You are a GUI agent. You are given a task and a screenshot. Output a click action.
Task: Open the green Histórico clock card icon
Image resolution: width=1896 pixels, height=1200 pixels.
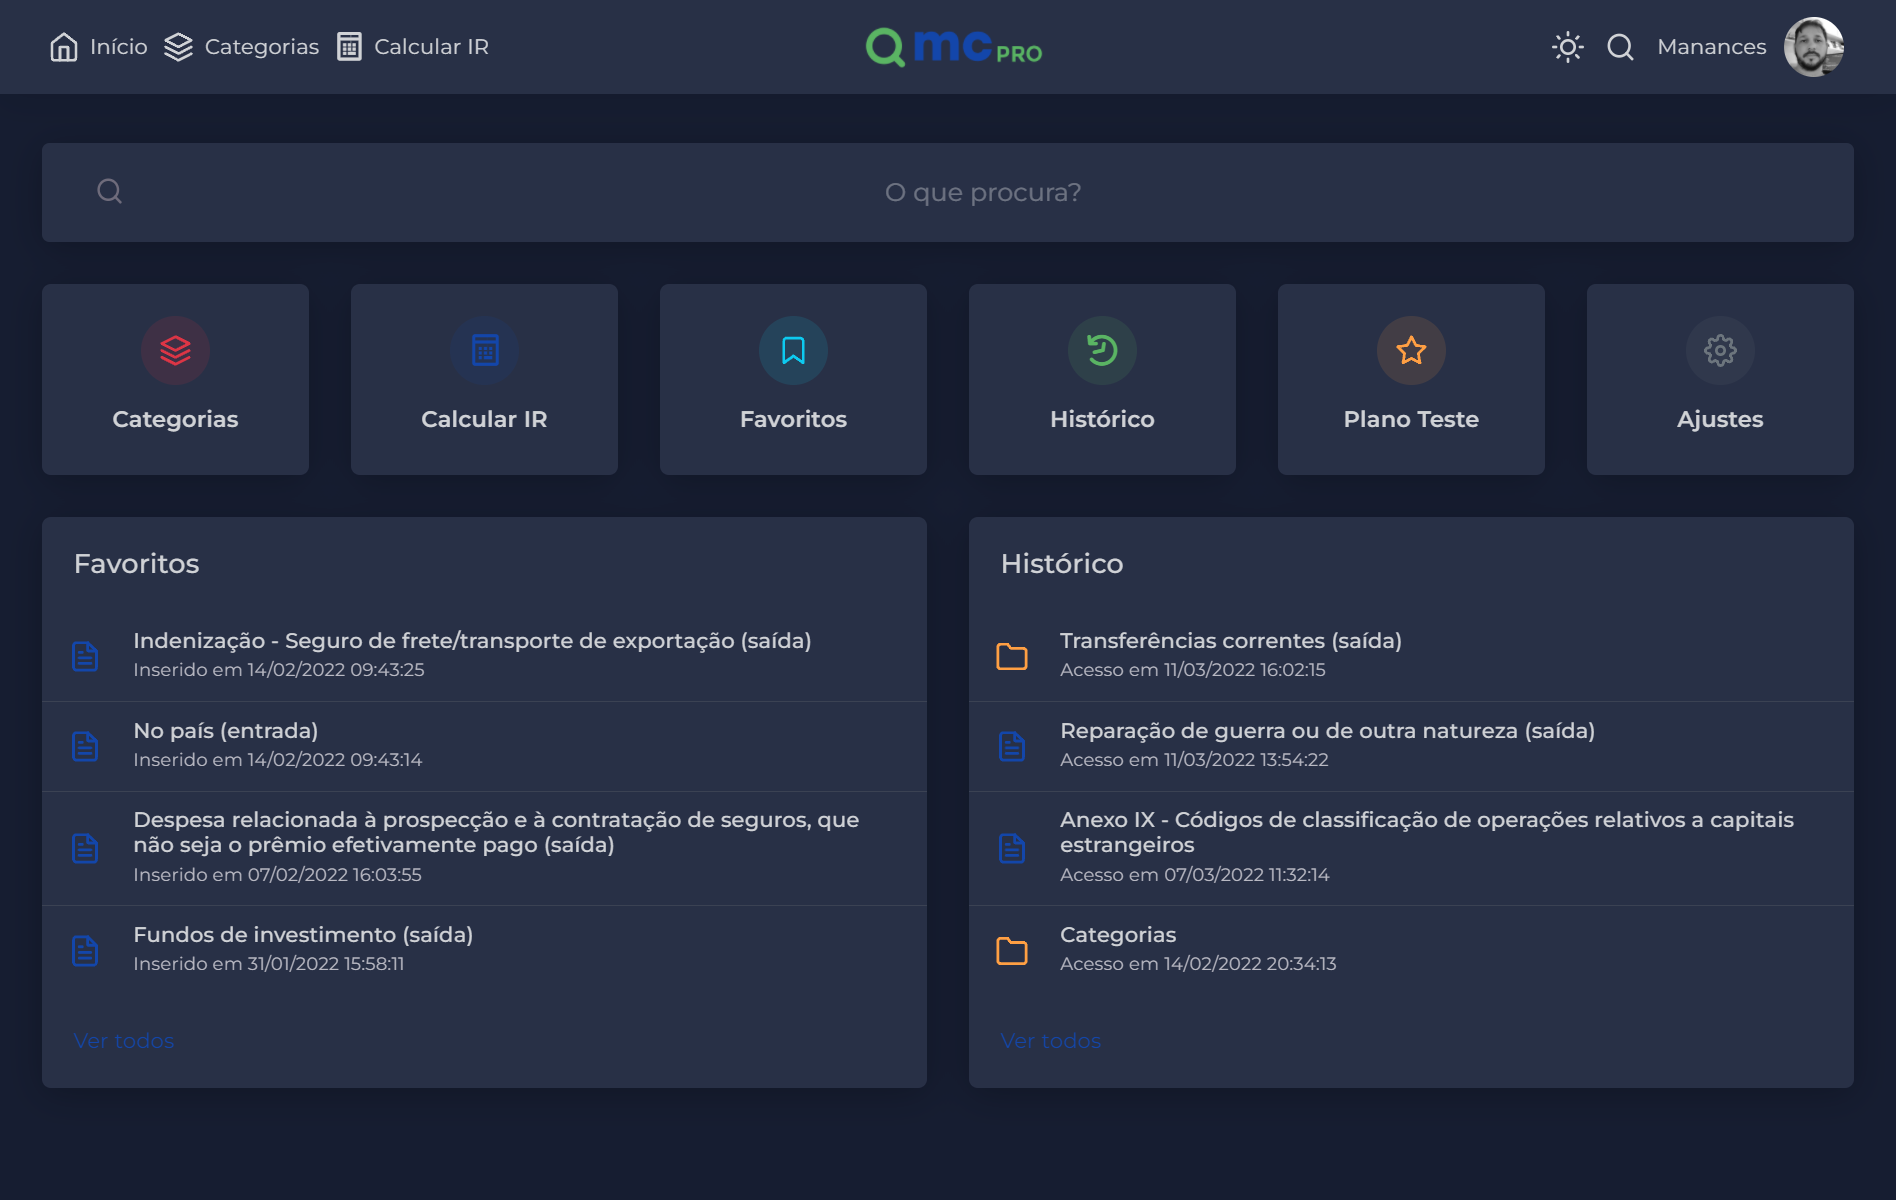[1102, 350]
